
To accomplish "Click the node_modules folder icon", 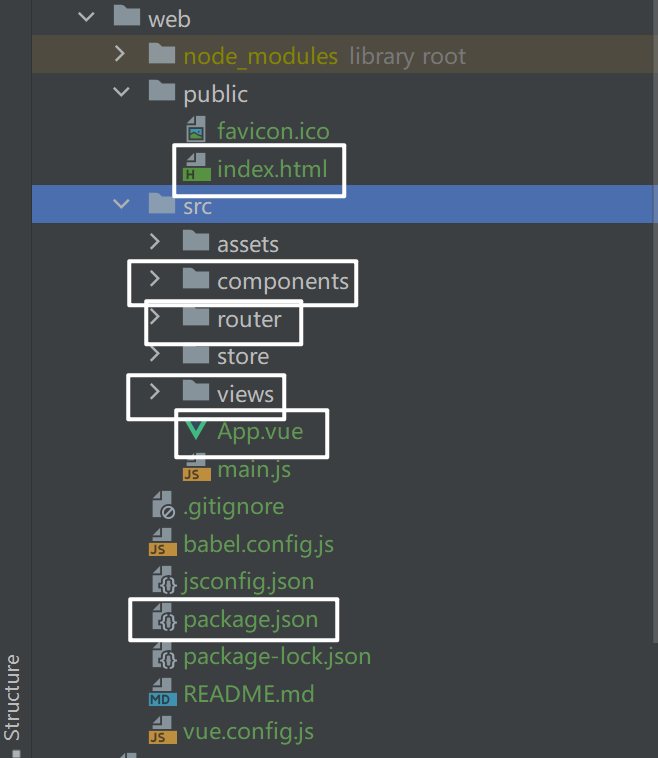I will (x=162, y=56).
